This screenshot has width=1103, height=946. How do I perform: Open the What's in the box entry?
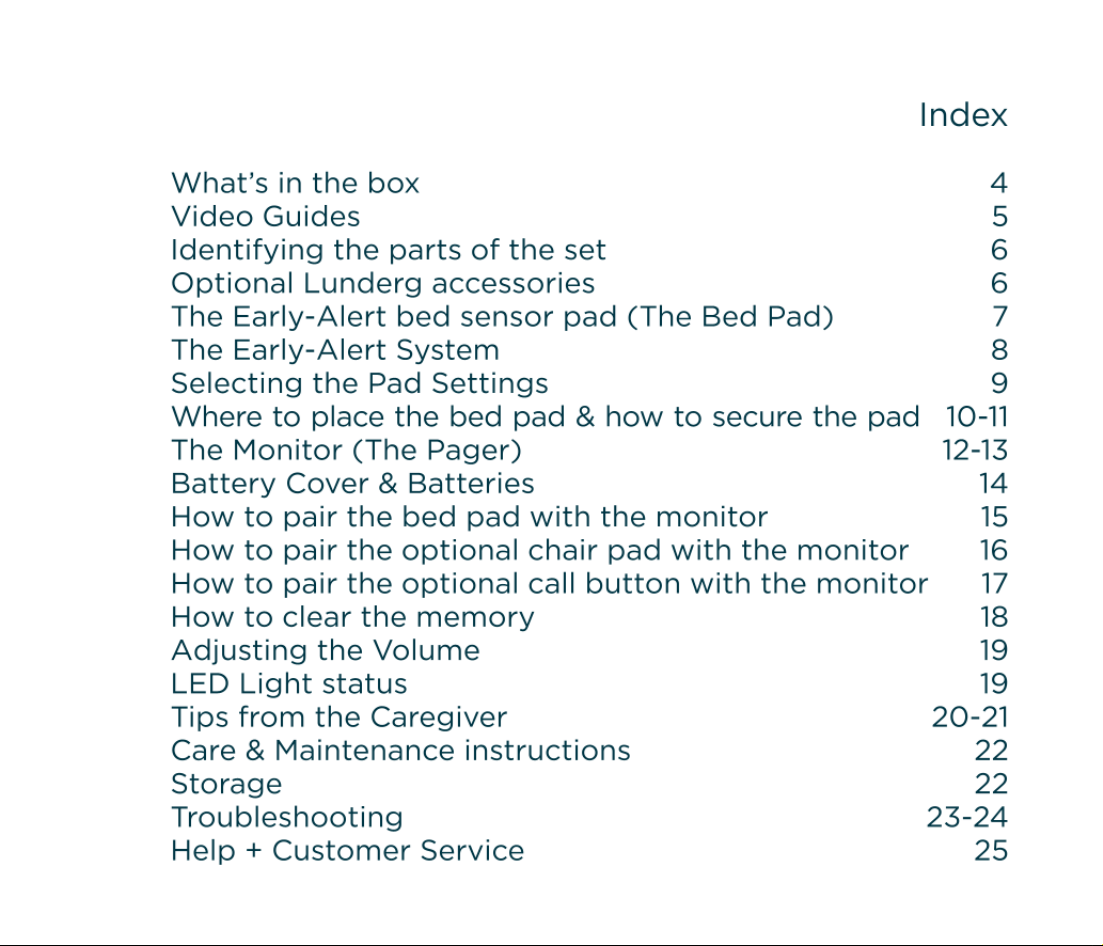pos(295,183)
